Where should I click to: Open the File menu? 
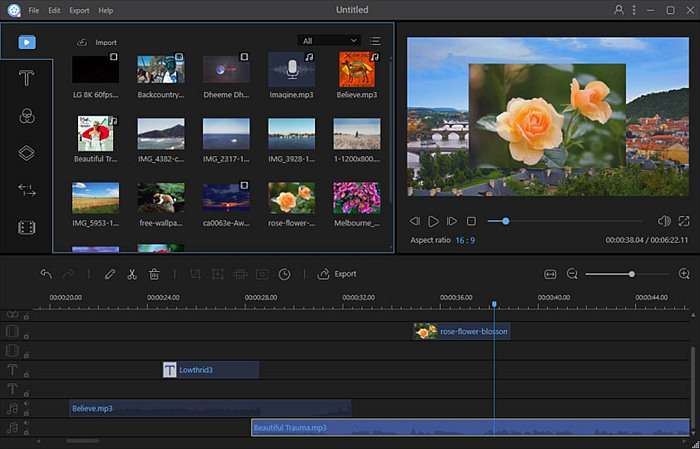pyautogui.click(x=34, y=10)
